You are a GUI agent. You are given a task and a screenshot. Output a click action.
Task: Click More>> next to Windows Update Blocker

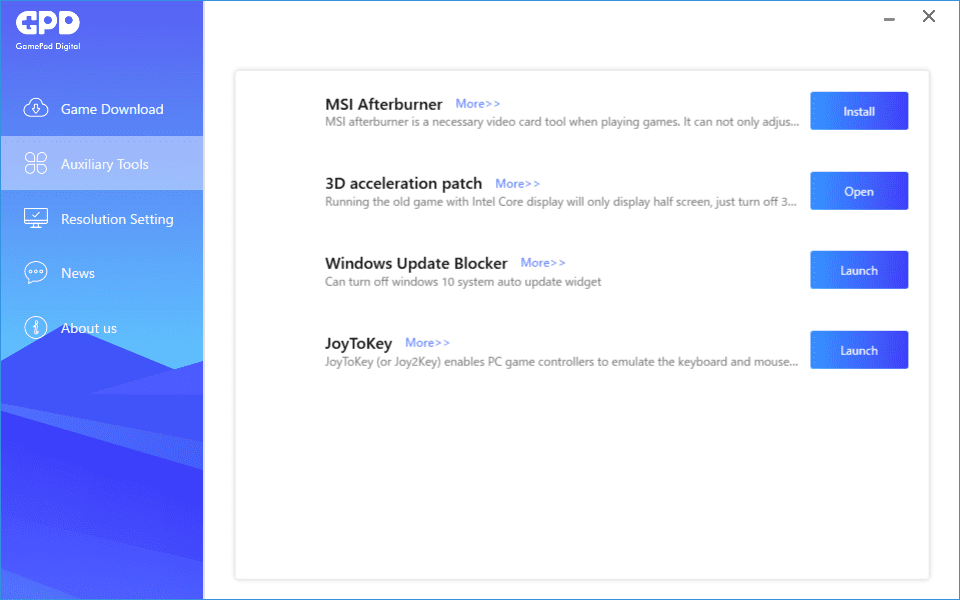pos(543,263)
